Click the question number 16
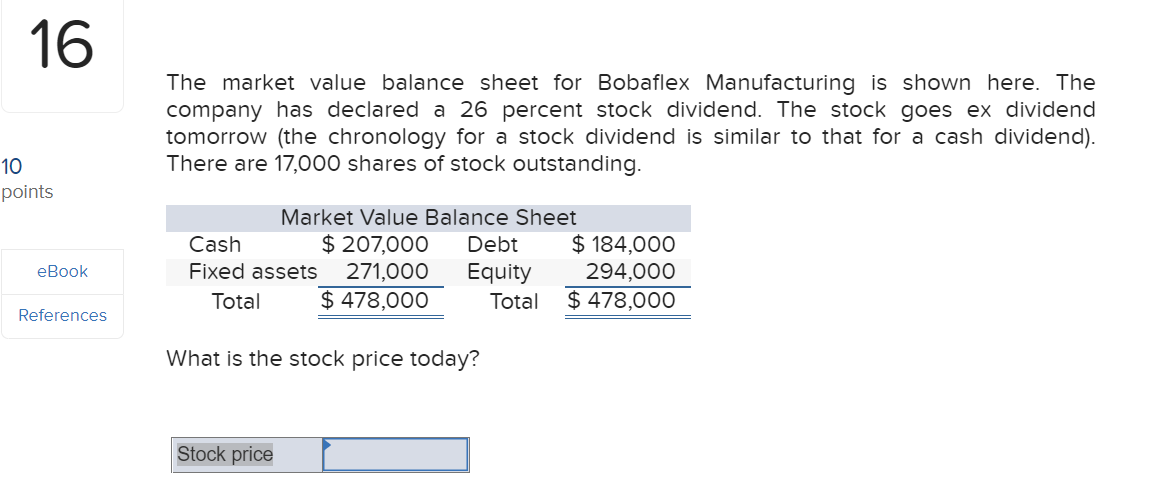Screen dimensions: 1162x486 (x=62, y=46)
